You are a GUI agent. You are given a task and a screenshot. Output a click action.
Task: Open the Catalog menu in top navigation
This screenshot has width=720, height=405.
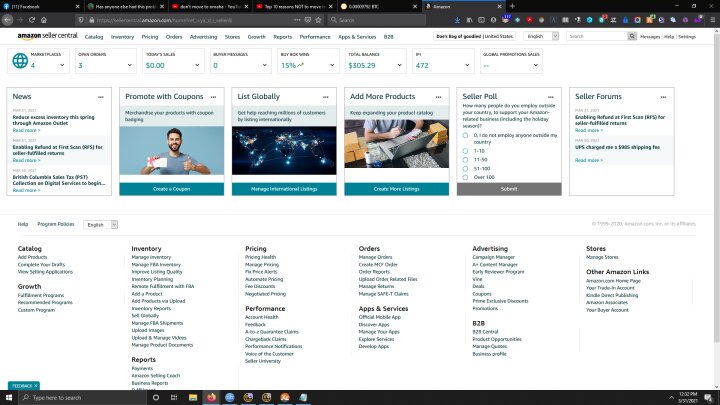click(x=94, y=37)
